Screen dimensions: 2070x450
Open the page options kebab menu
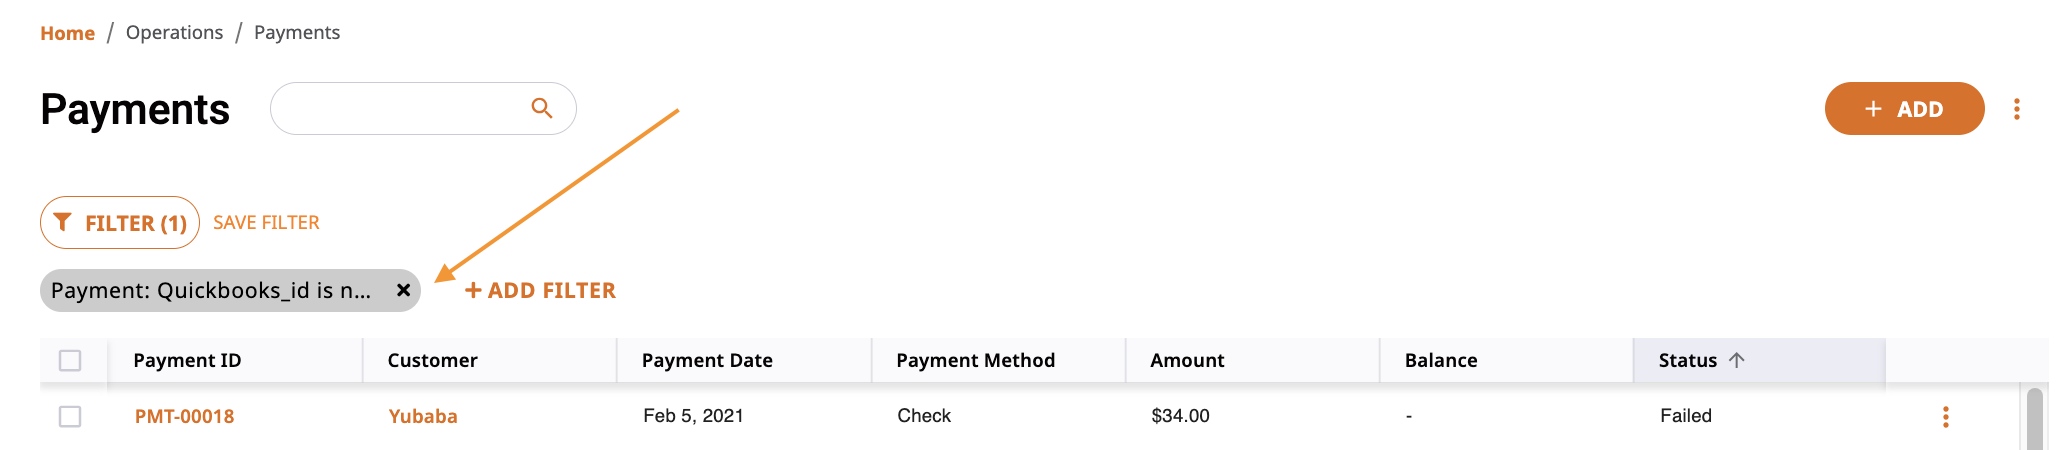[2016, 109]
